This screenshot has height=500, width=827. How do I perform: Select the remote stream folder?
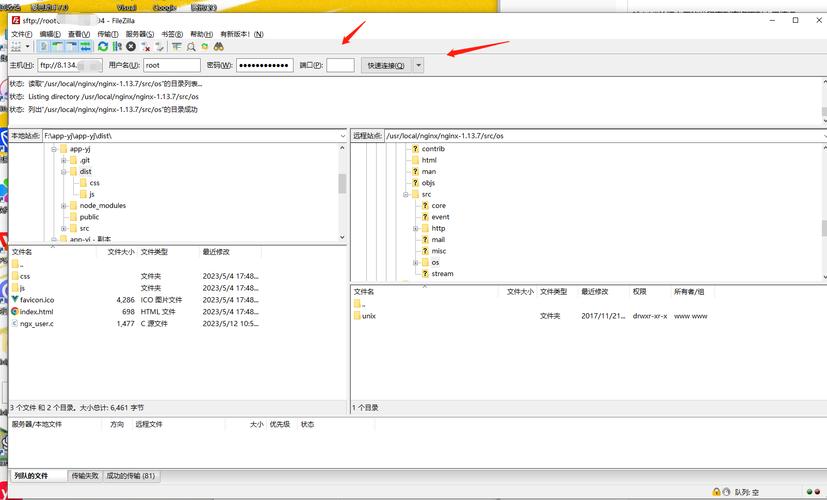[442, 274]
